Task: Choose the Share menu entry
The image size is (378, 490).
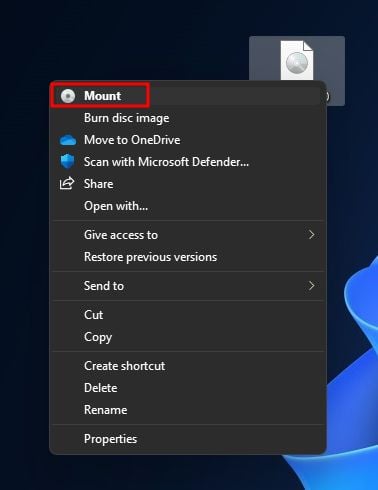Action: coord(188,184)
